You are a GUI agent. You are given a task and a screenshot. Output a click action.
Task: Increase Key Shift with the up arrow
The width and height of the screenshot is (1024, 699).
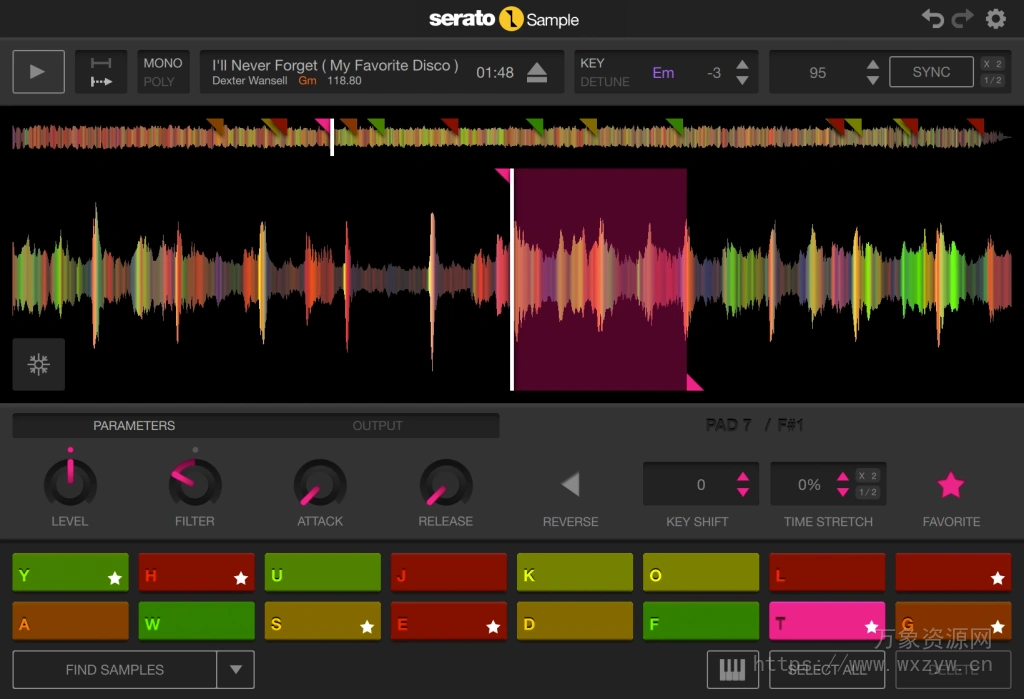pos(744,476)
